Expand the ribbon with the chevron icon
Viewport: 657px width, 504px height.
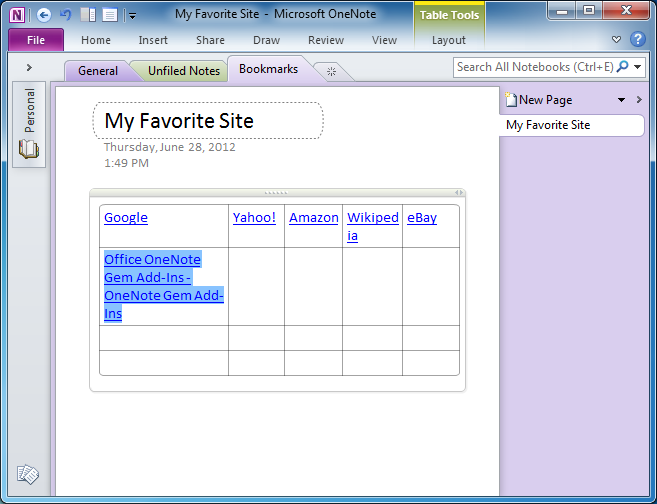(616, 39)
